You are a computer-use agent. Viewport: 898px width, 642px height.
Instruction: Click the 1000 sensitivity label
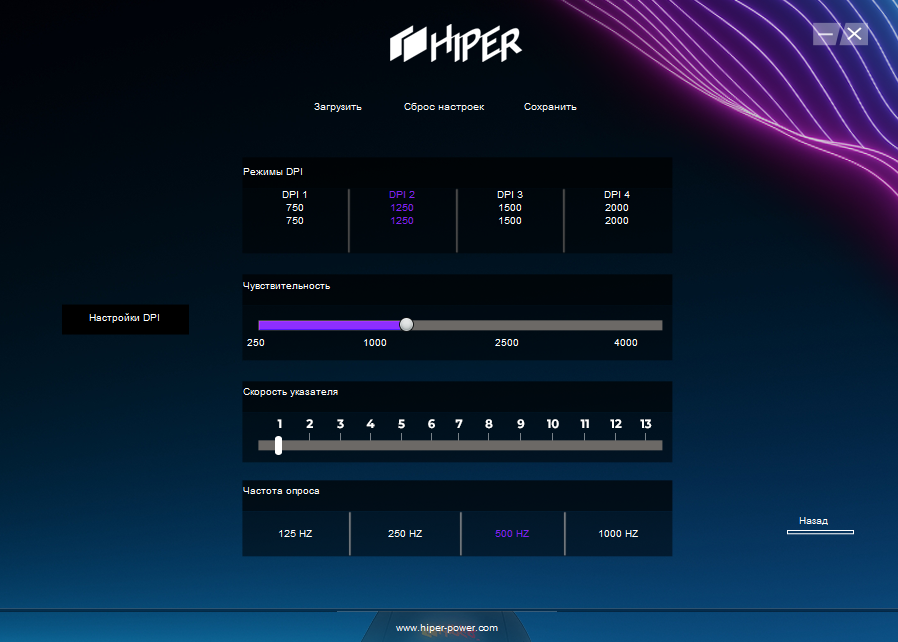click(x=375, y=342)
